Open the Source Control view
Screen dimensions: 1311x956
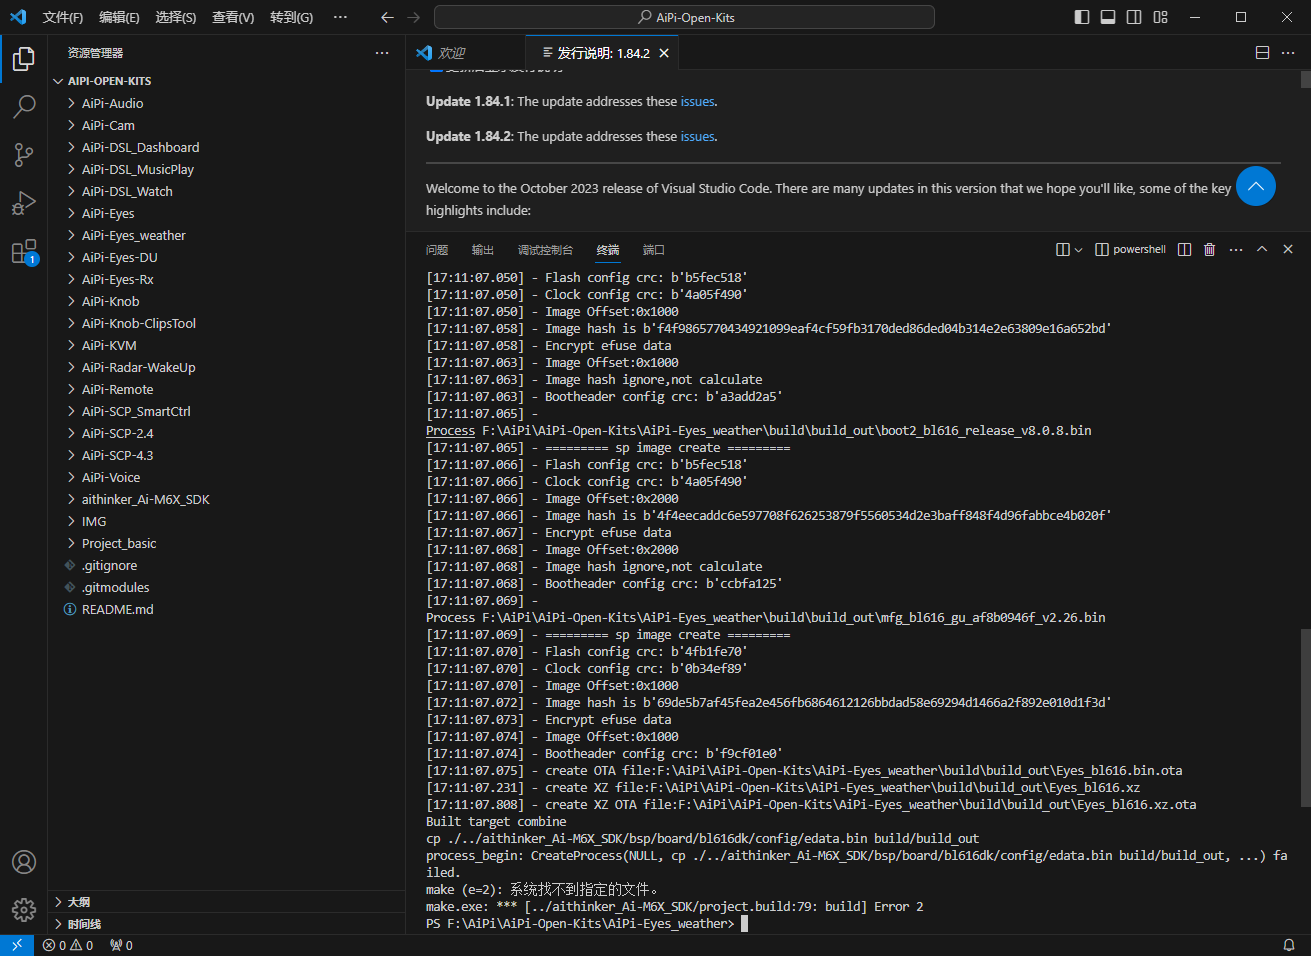(24, 155)
